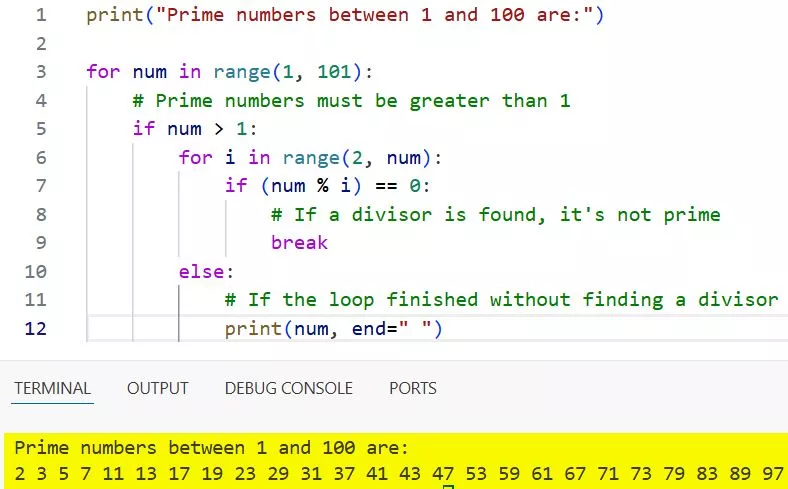Open the DEBUG CONSOLE tab
The image size is (788, 489).
[288, 388]
